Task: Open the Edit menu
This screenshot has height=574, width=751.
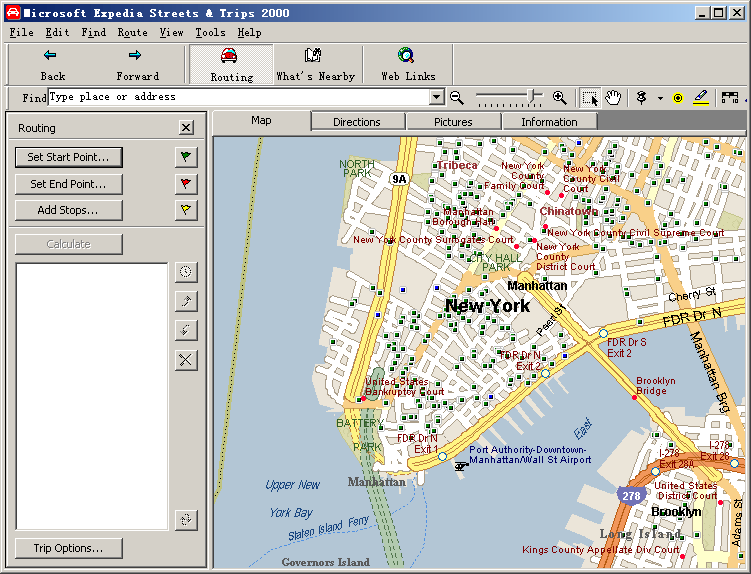Action: [x=57, y=33]
